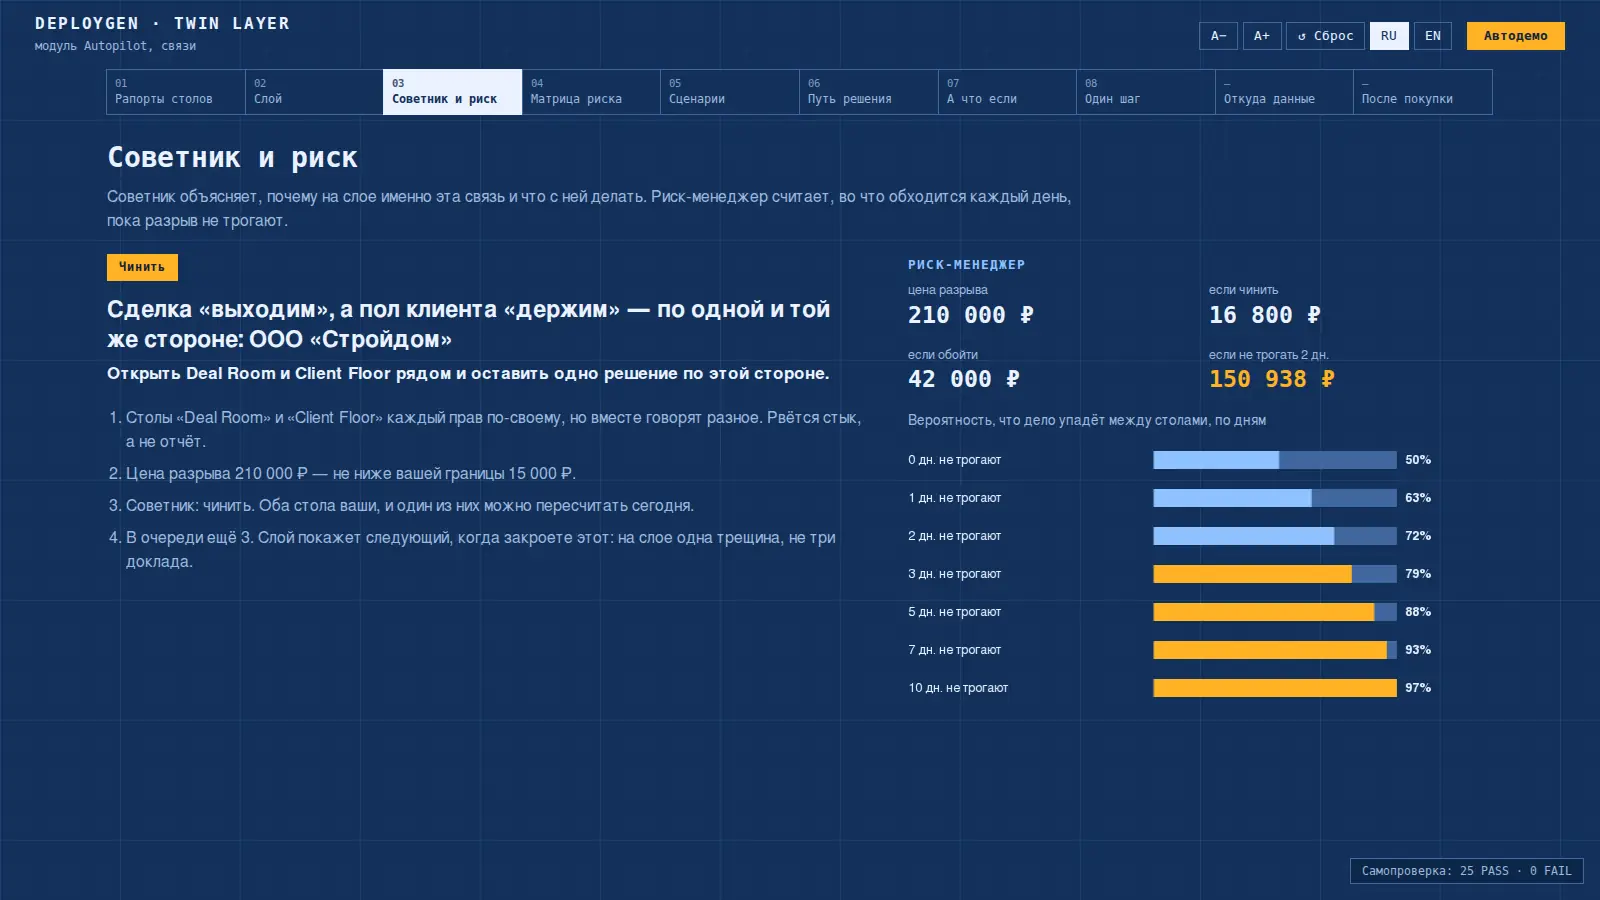The width and height of the screenshot is (1600, 900).
Task: Click the 5 дн. не трогают bar
Action: (x=1275, y=612)
